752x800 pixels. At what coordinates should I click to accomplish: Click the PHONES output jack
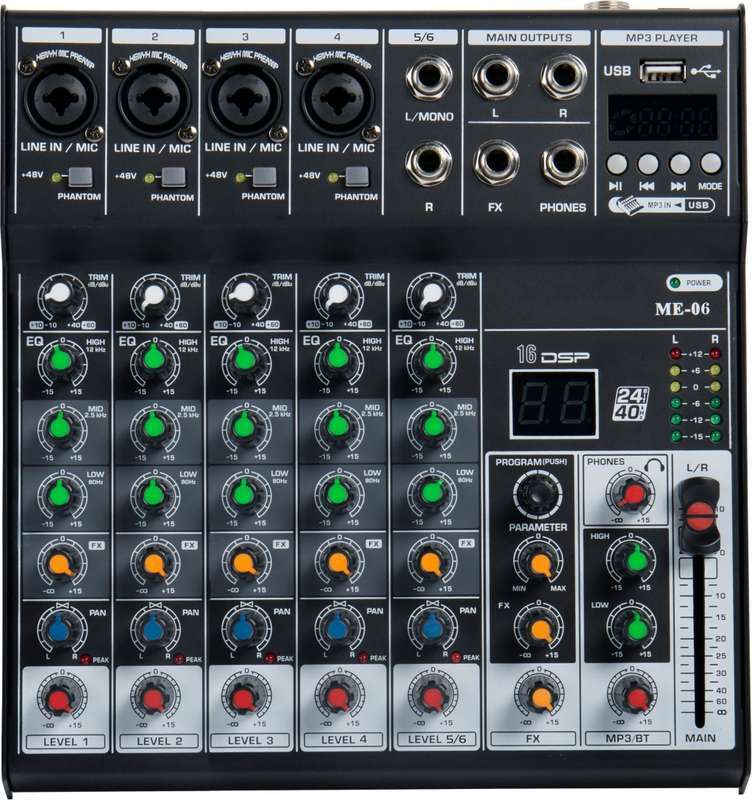(564, 162)
